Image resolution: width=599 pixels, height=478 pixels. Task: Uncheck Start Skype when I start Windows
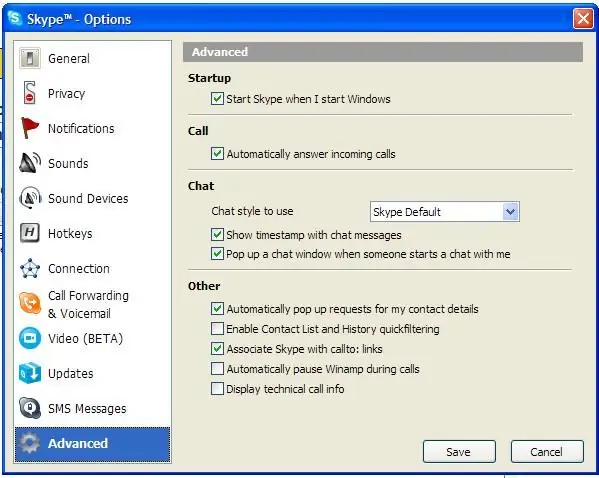(217, 99)
